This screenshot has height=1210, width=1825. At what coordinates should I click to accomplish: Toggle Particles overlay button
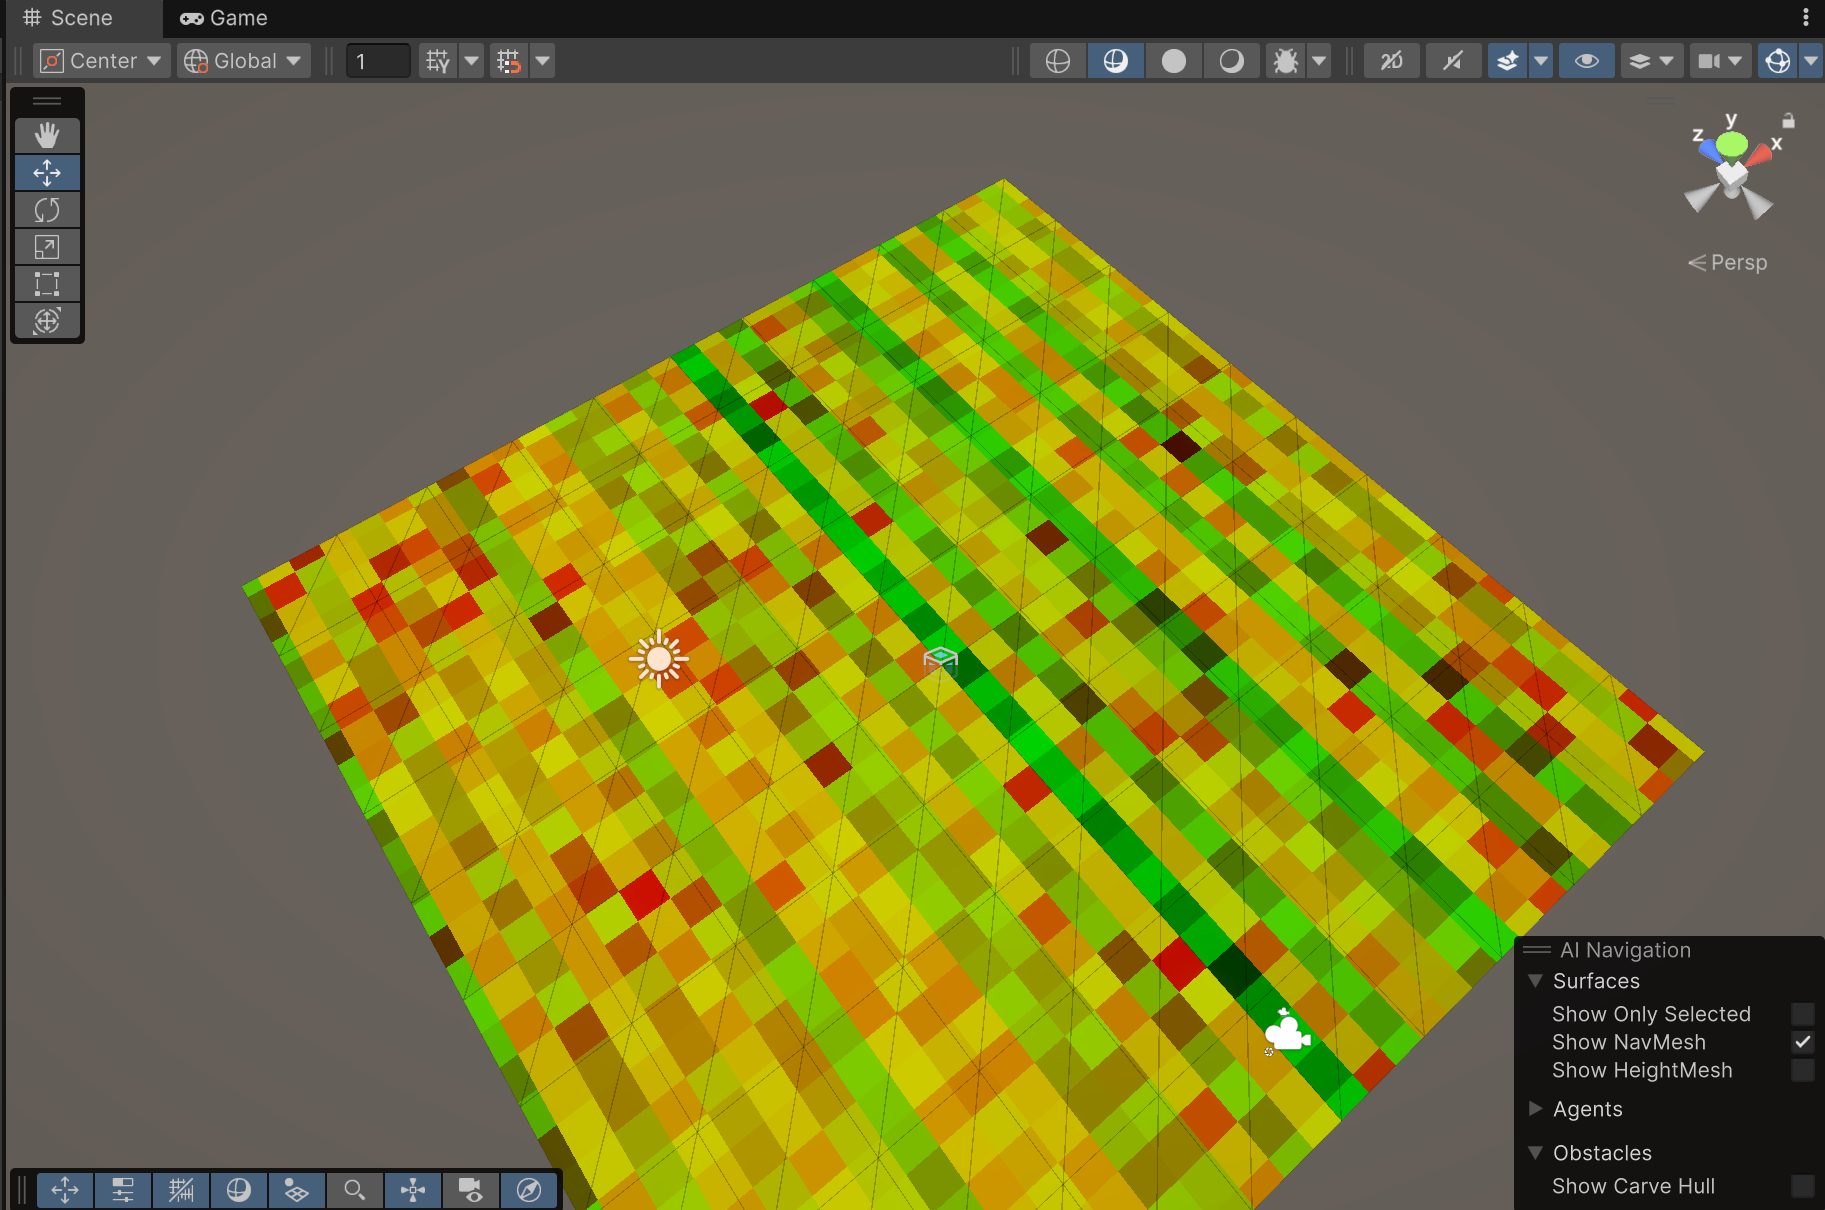[x=413, y=1190]
